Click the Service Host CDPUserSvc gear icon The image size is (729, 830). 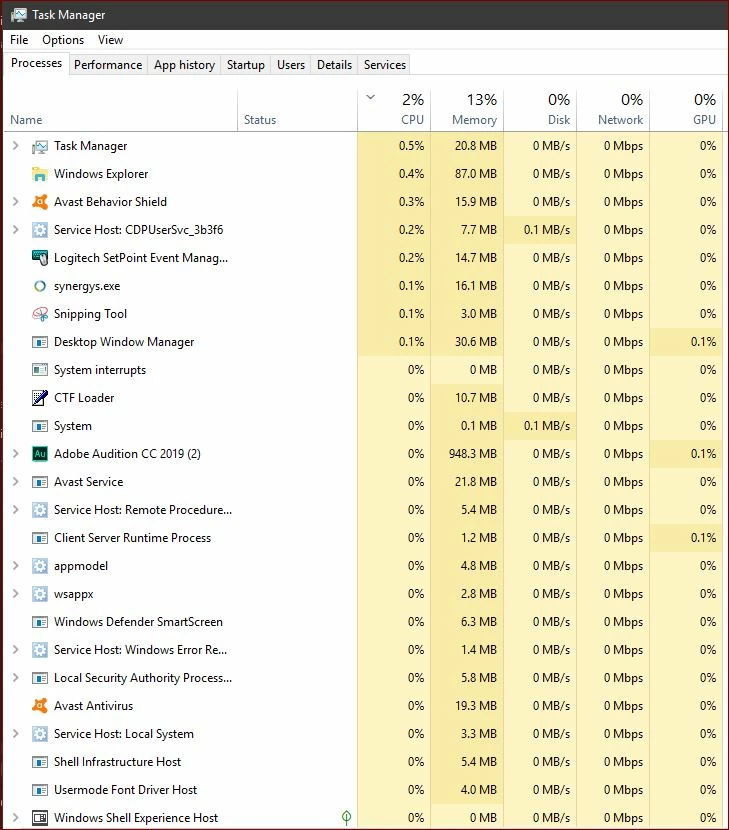tap(40, 230)
